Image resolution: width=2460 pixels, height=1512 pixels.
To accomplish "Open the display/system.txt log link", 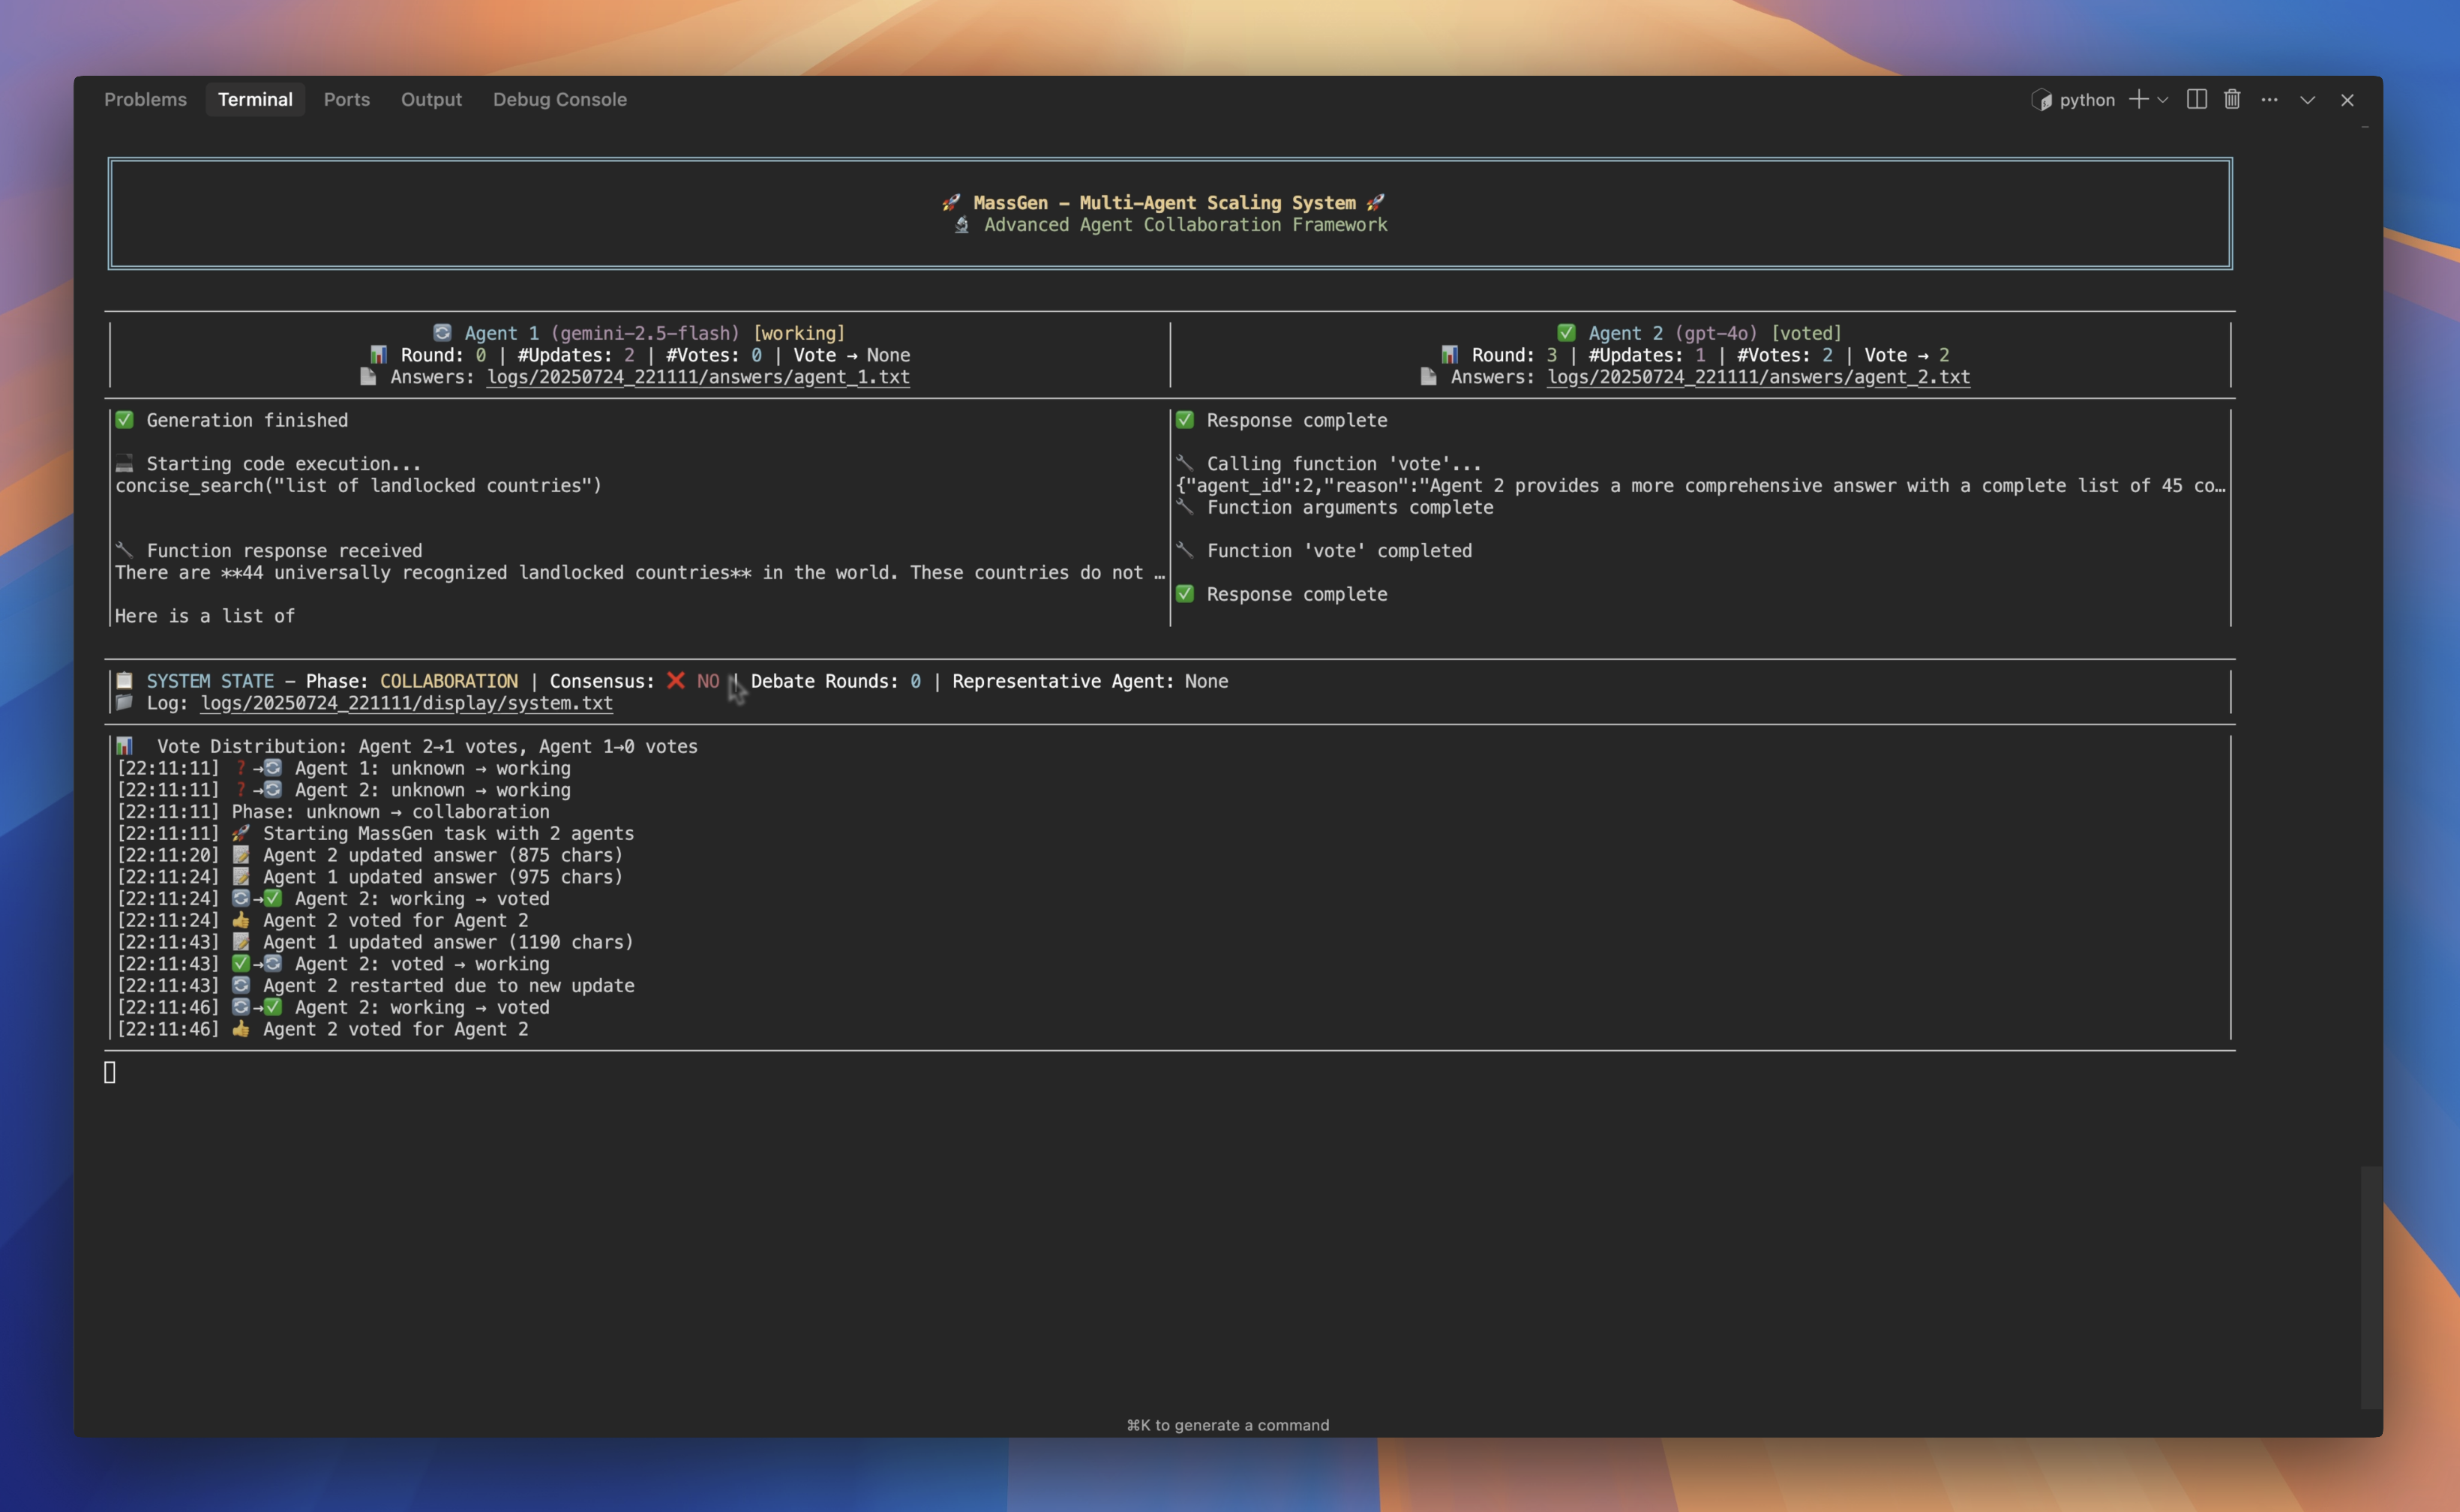I will click(x=406, y=703).
